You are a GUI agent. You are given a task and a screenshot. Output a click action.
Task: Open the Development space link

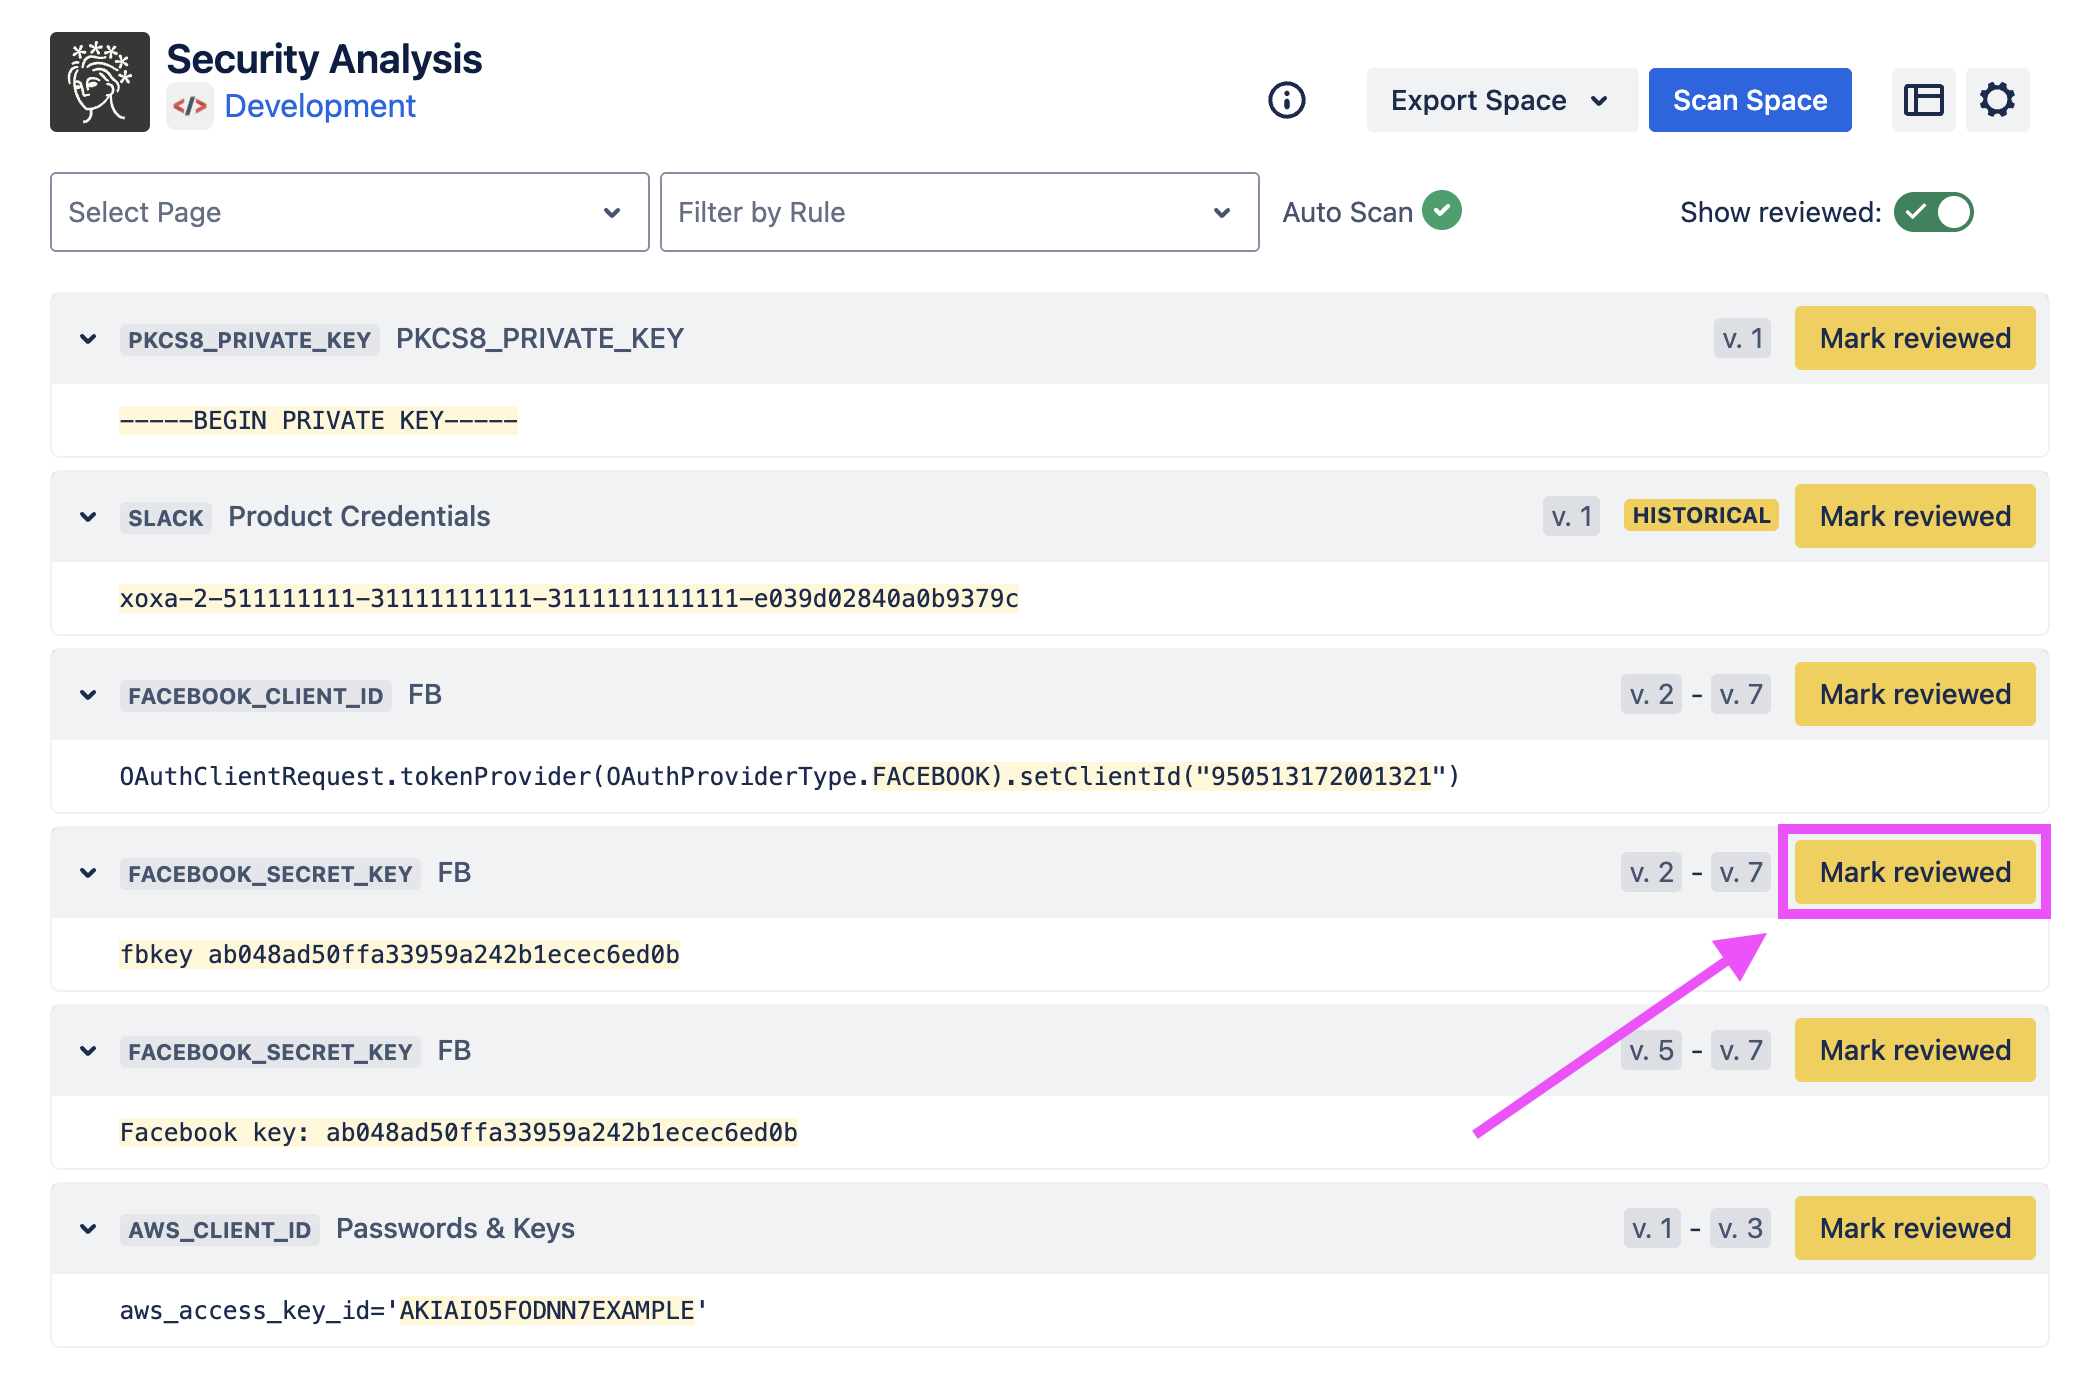[x=320, y=106]
